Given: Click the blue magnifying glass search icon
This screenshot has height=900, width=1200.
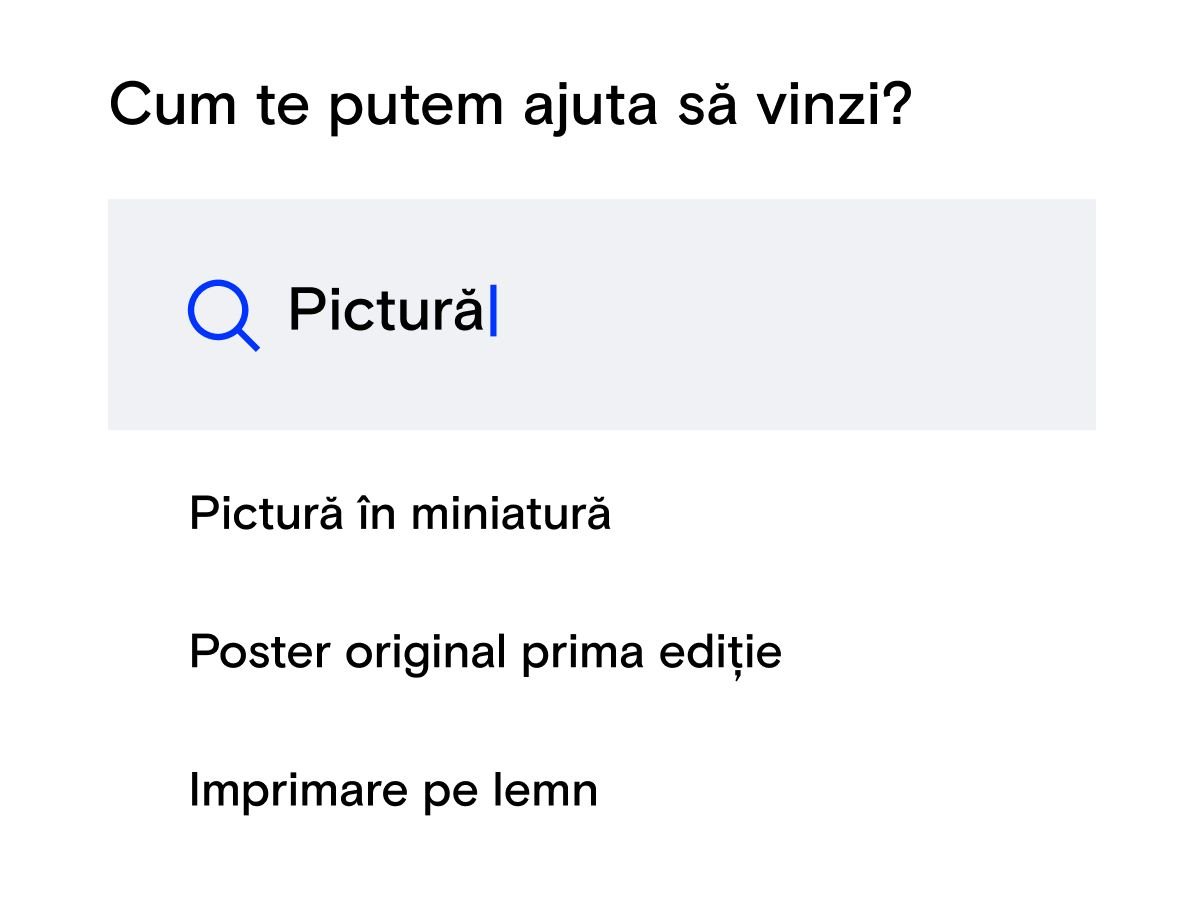Looking at the screenshot, I should pos(222,314).
